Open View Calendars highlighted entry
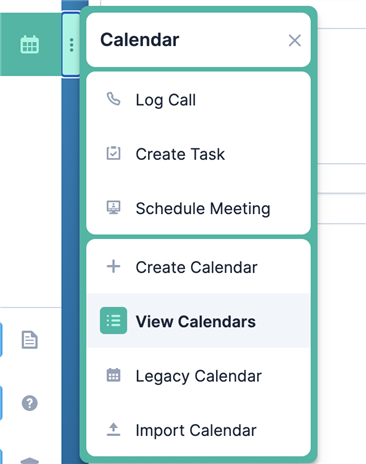The height and width of the screenshot is (464, 366). coord(198,321)
